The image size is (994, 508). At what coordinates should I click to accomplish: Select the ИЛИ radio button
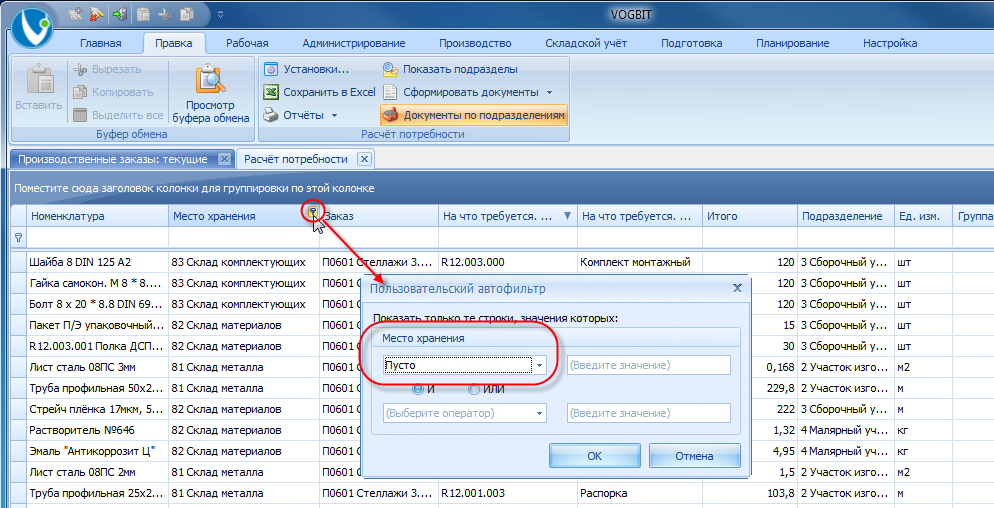click(474, 389)
